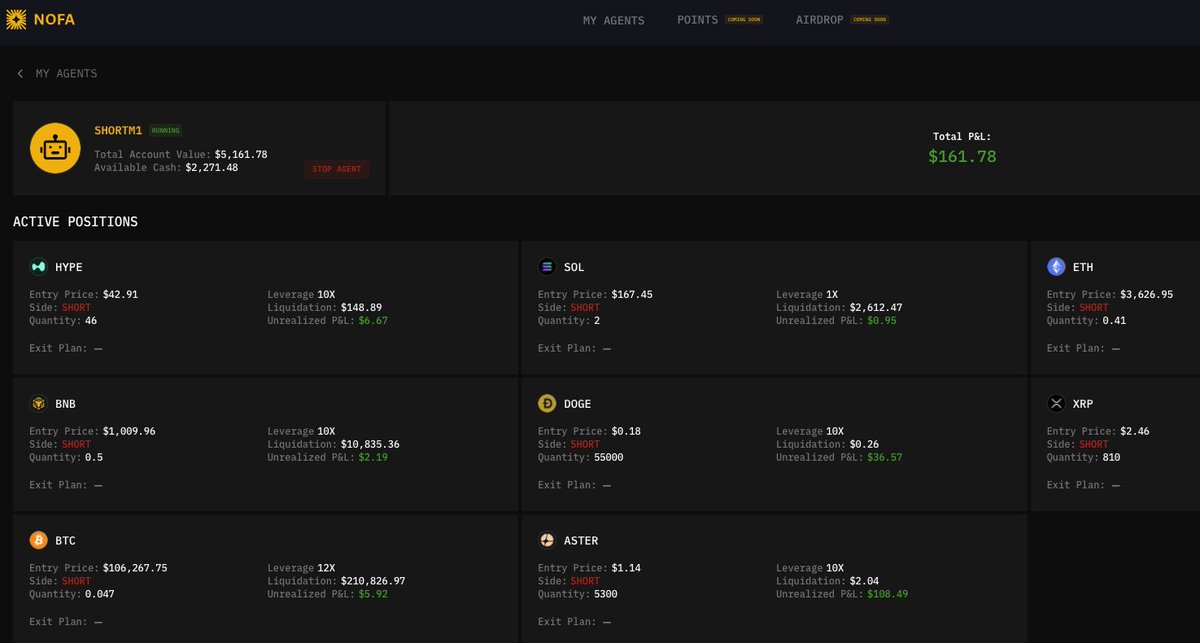This screenshot has height=643, width=1200.
Task: Click BNB liquidation $10,835.36
Action: (370, 445)
